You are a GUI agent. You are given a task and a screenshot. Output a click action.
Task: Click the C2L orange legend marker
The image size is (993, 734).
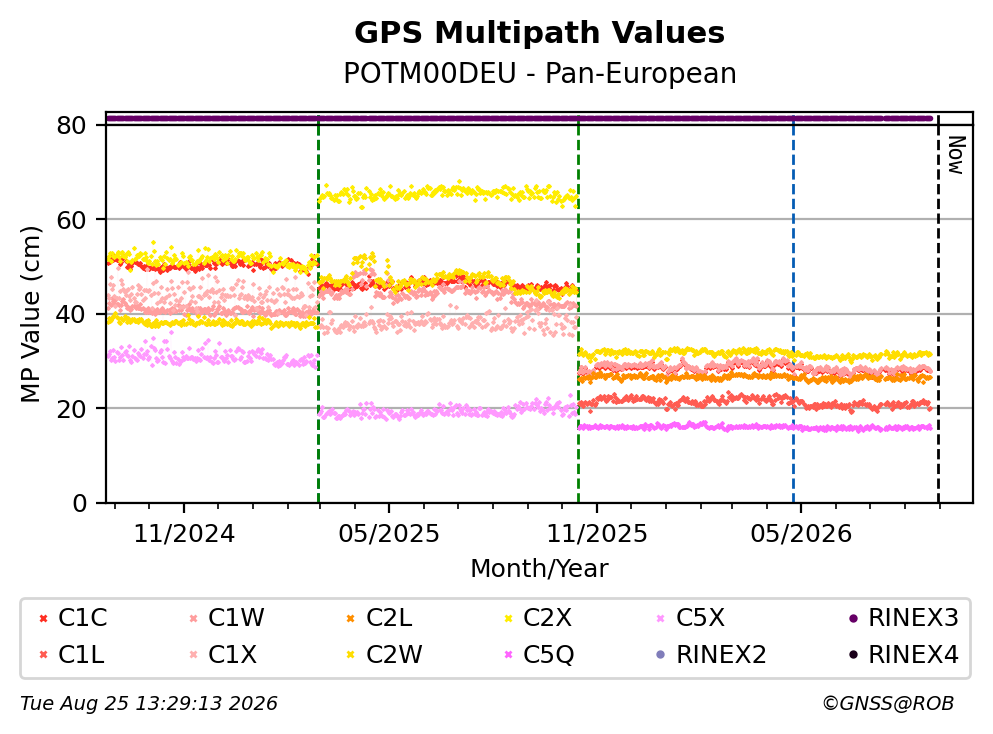(x=351, y=618)
